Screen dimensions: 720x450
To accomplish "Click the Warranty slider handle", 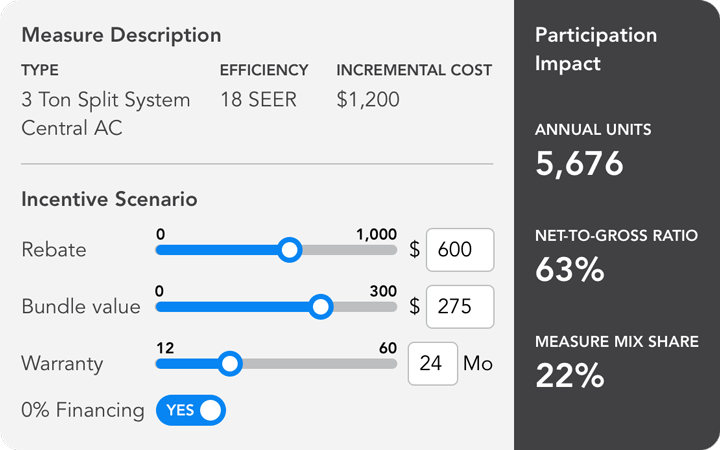I will click(230, 364).
